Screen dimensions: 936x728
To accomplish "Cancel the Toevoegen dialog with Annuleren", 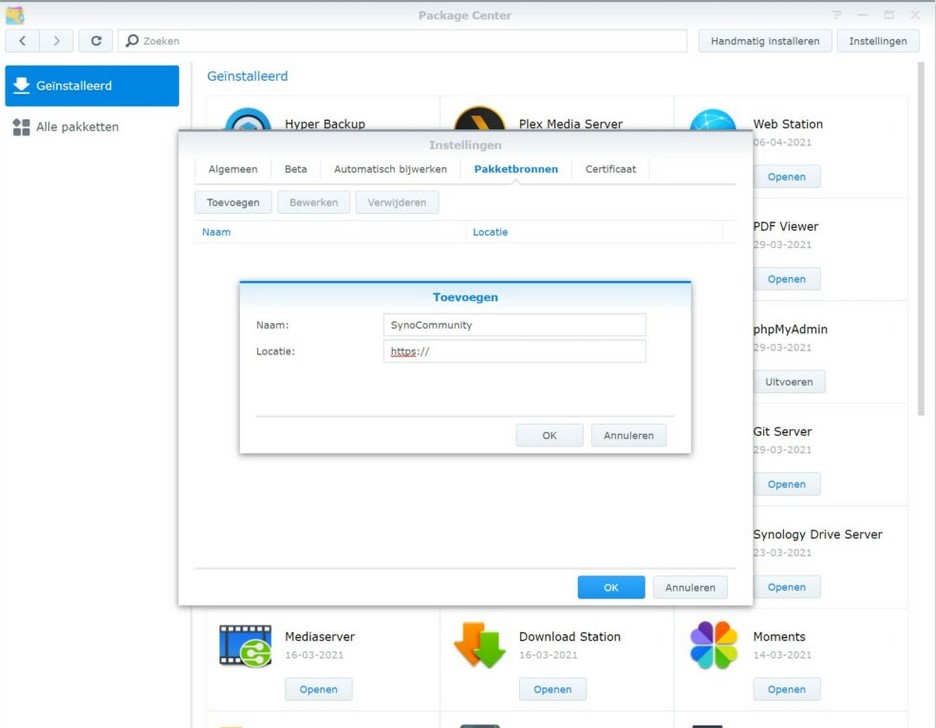I will 628,435.
